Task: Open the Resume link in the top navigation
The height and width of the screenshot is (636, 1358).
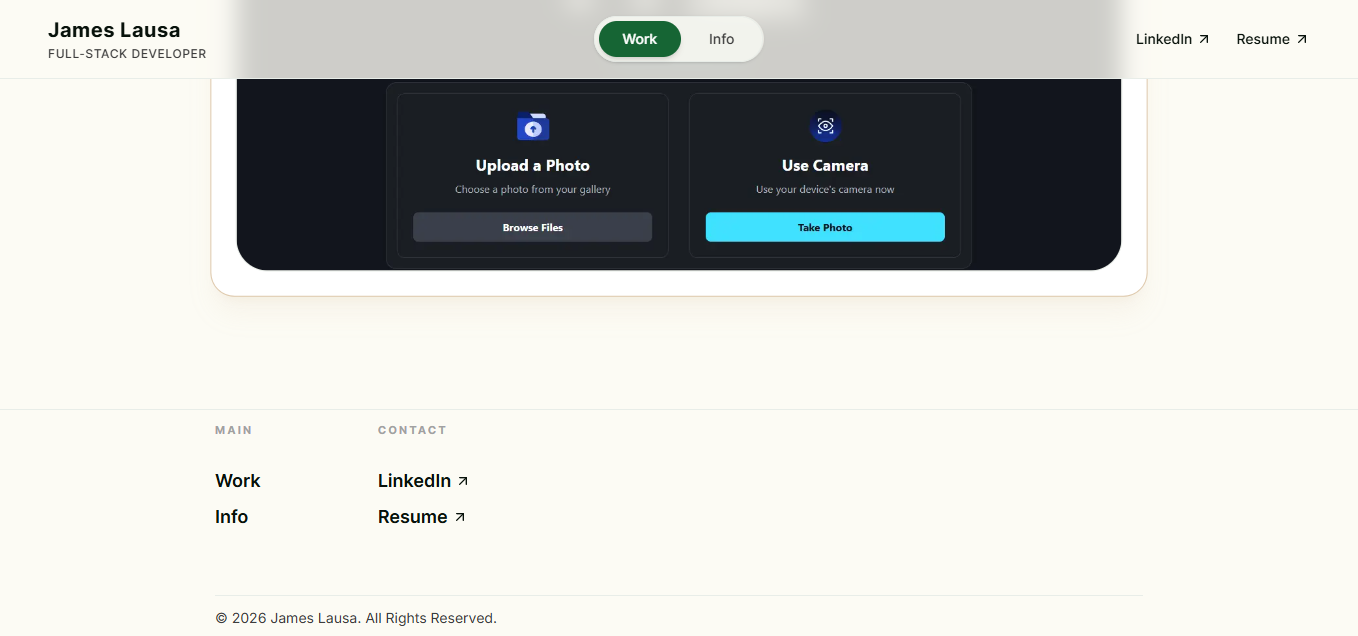Action: [x=1263, y=39]
